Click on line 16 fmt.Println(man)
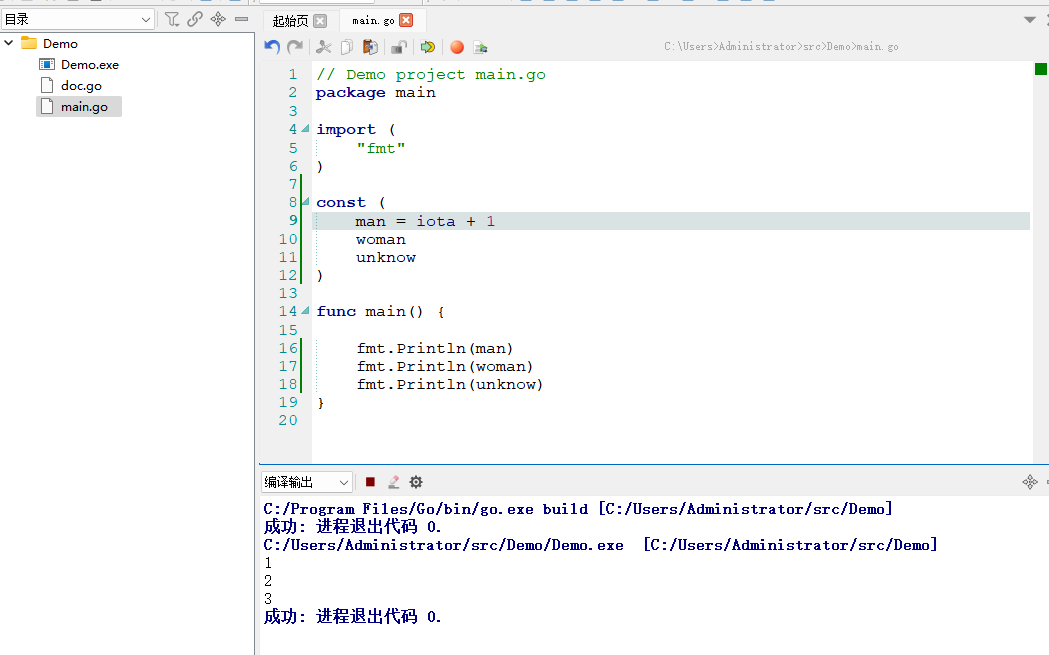The height and width of the screenshot is (655, 1049). click(434, 348)
